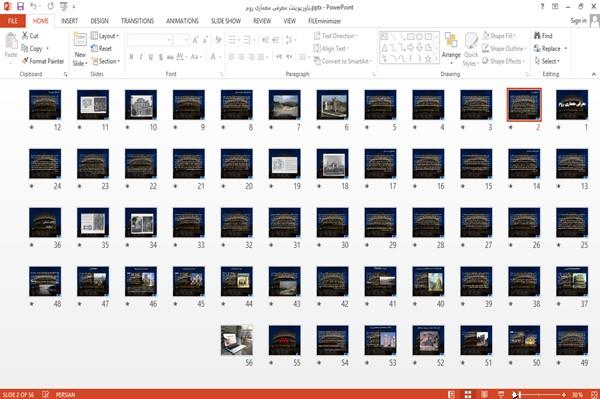The width and height of the screenshot is (600, 399).
Task: Click the Ribbon Display Options icon
Action: (x=555, y=7)
